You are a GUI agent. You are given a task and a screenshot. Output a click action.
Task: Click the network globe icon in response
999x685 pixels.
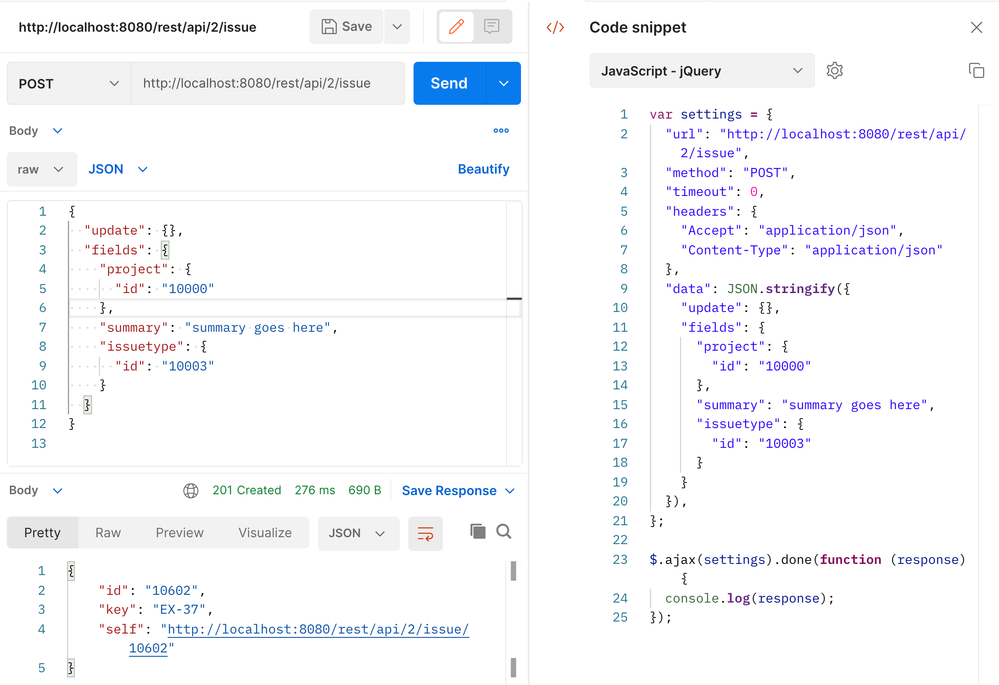(x=190, y=491)
